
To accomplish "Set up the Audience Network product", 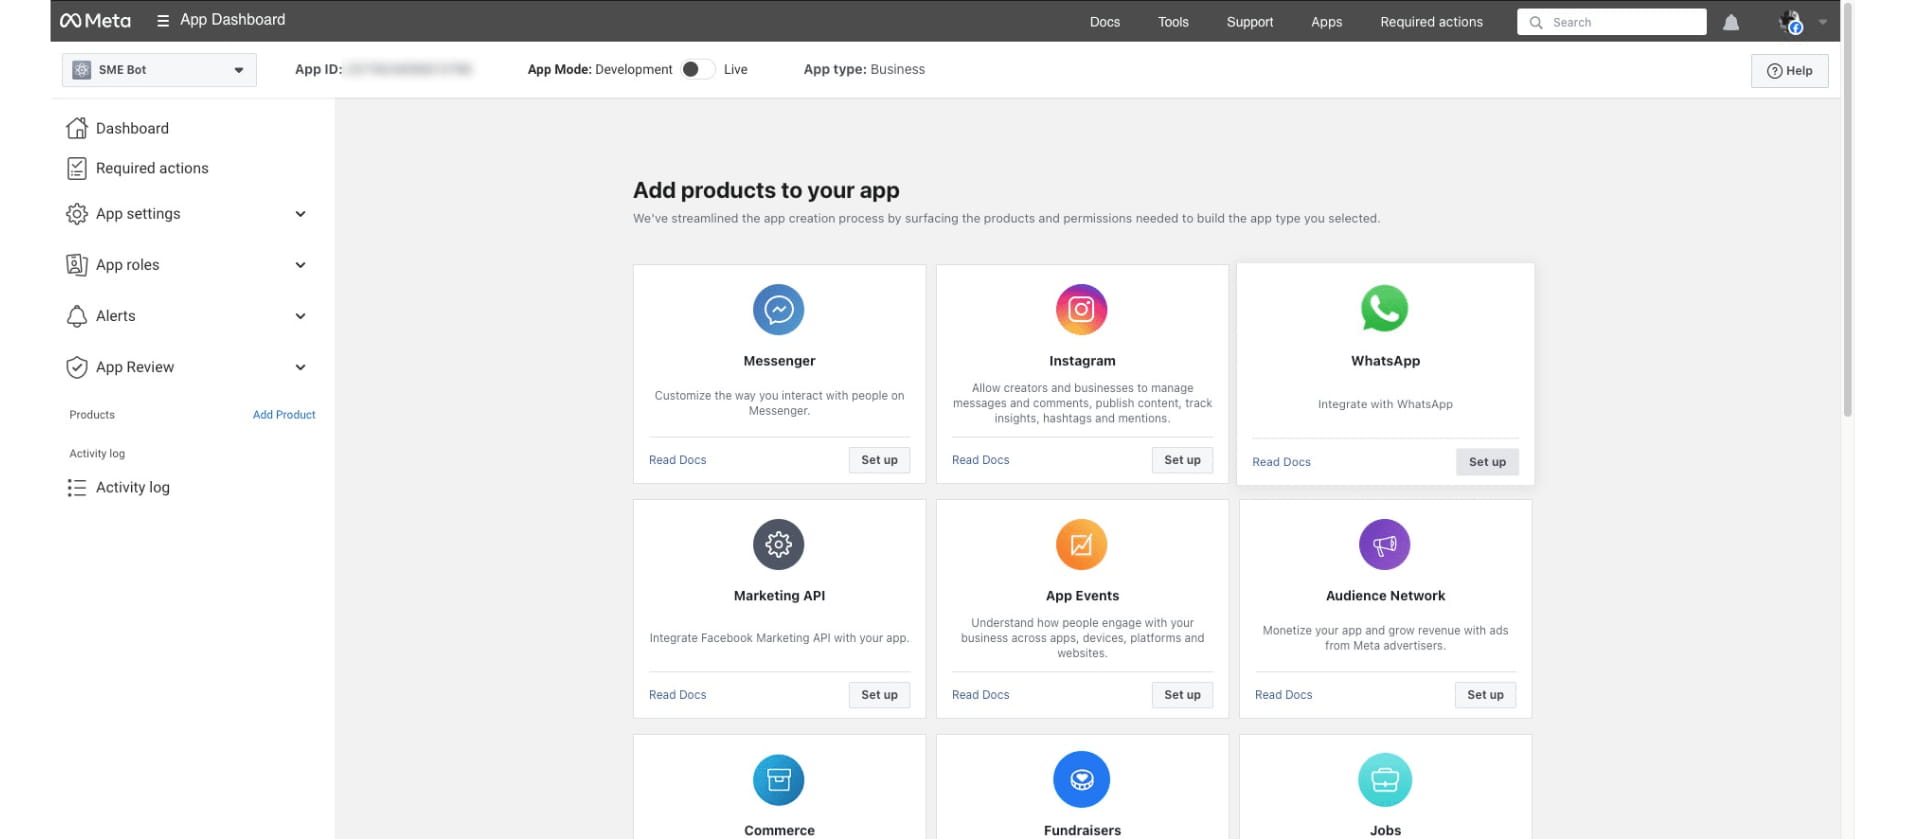I will [x=1485, y=695].
